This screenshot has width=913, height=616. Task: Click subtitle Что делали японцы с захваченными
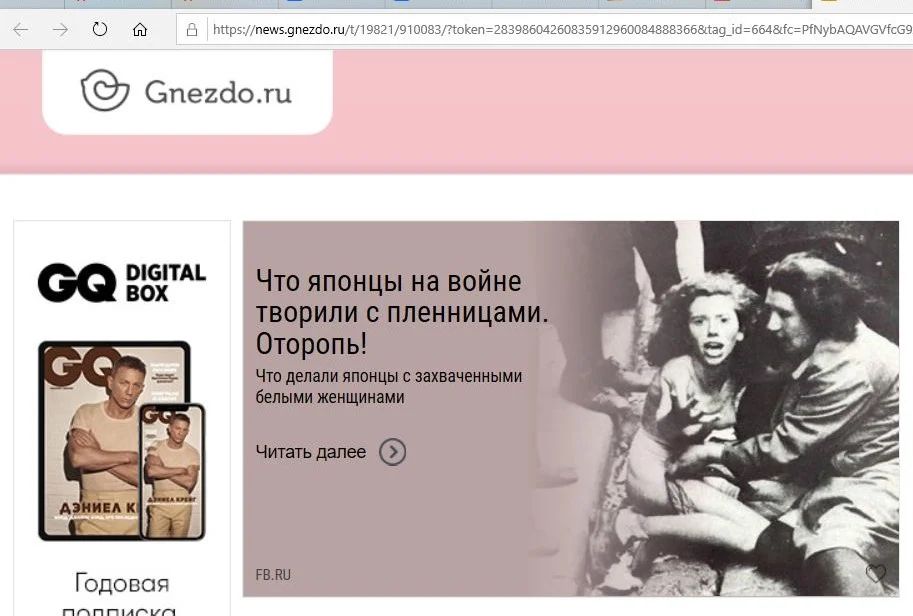pos(388,387)
